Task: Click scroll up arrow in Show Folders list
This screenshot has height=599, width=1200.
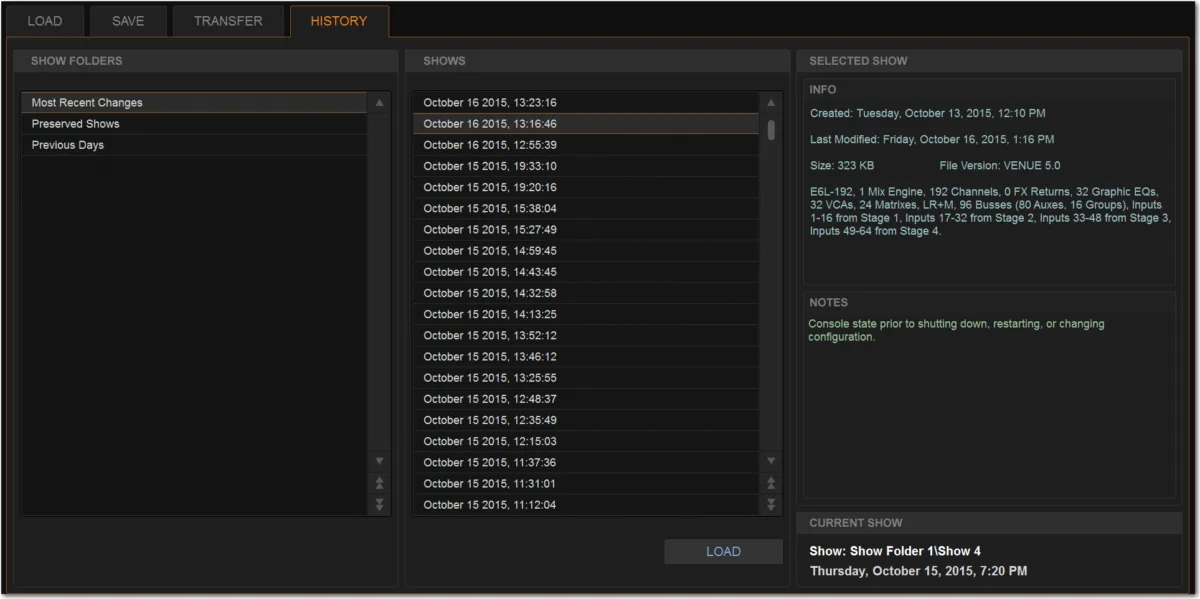Action: pyautogui.click(x=379, y=103)
